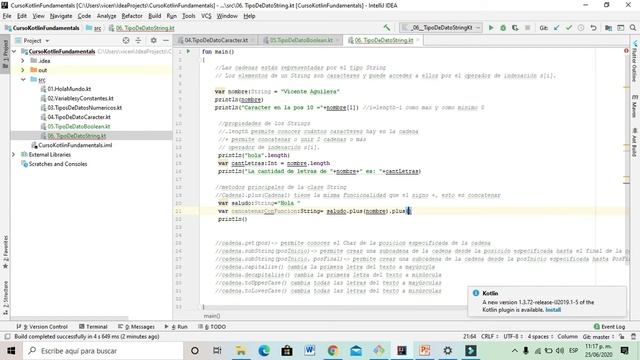Show Git history clock icon

click(581, 28)
